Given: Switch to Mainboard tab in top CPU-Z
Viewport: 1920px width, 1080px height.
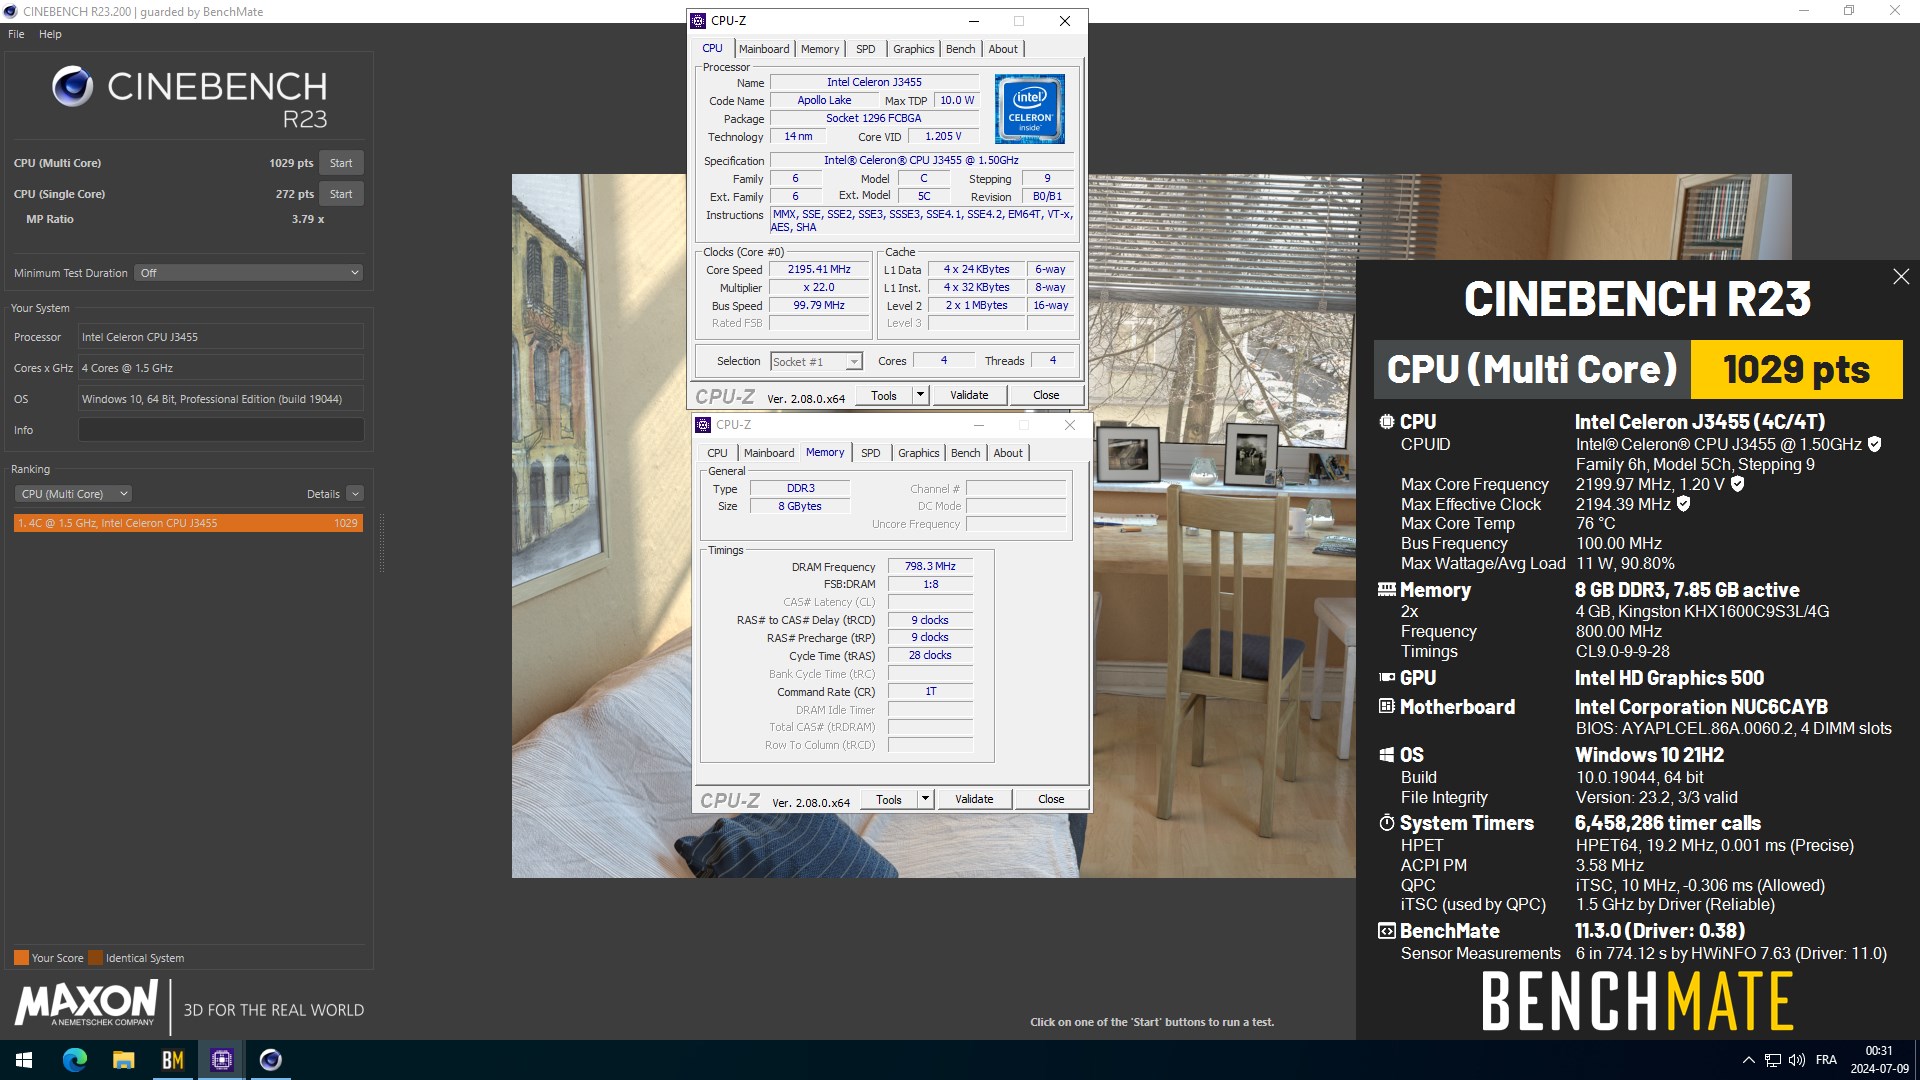Looking at the screenshot, I should pyautogui.click(x=764, y=49).
